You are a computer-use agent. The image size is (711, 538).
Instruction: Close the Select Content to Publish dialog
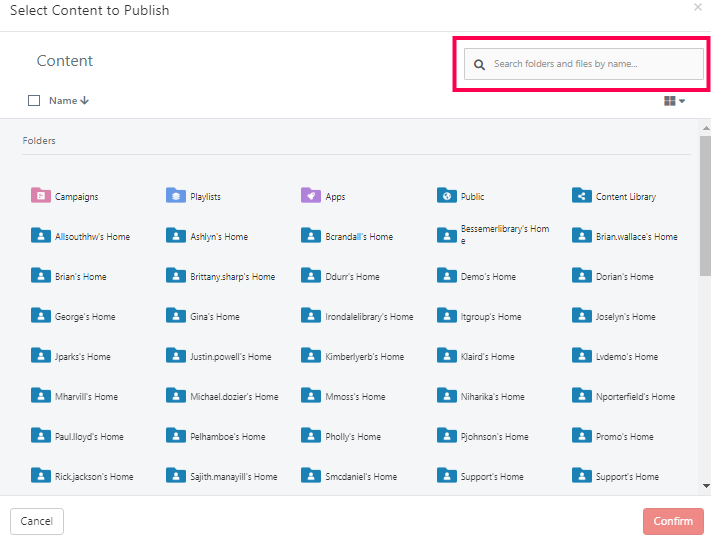698,7
